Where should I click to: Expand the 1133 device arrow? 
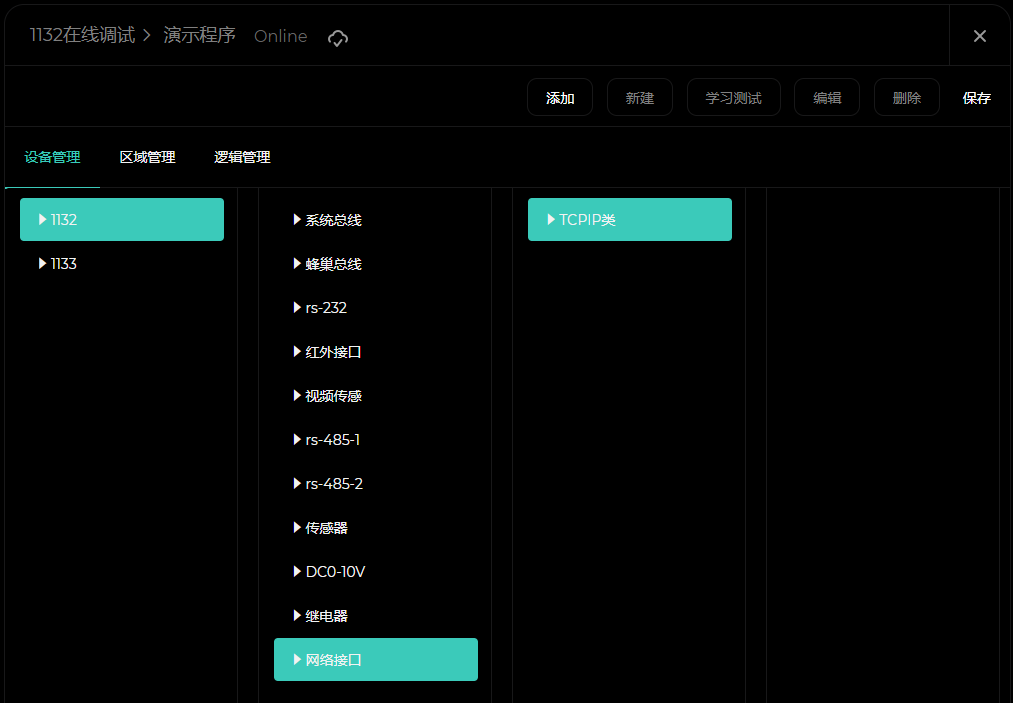(x=43, y=264)
